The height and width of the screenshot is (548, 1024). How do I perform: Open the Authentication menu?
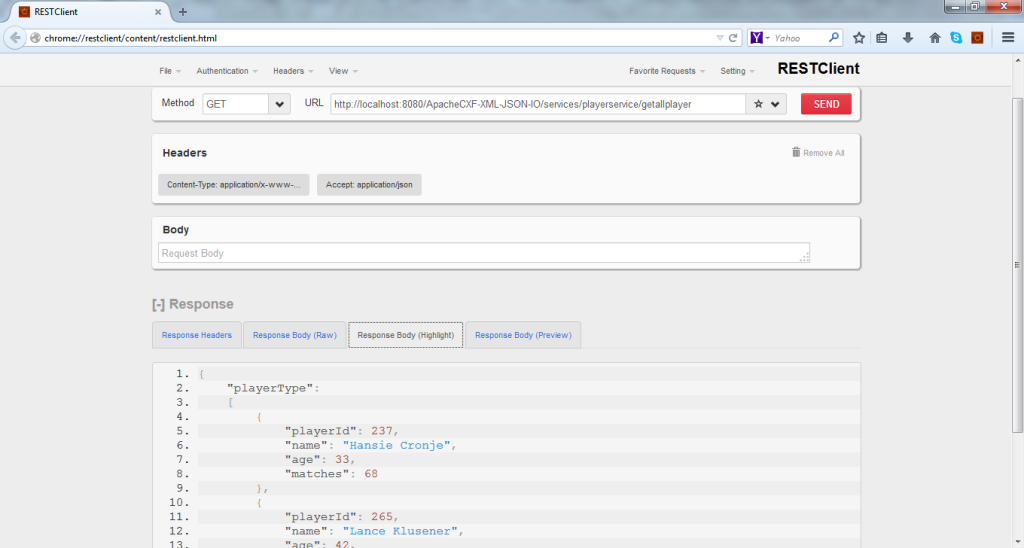click(227, 71)
